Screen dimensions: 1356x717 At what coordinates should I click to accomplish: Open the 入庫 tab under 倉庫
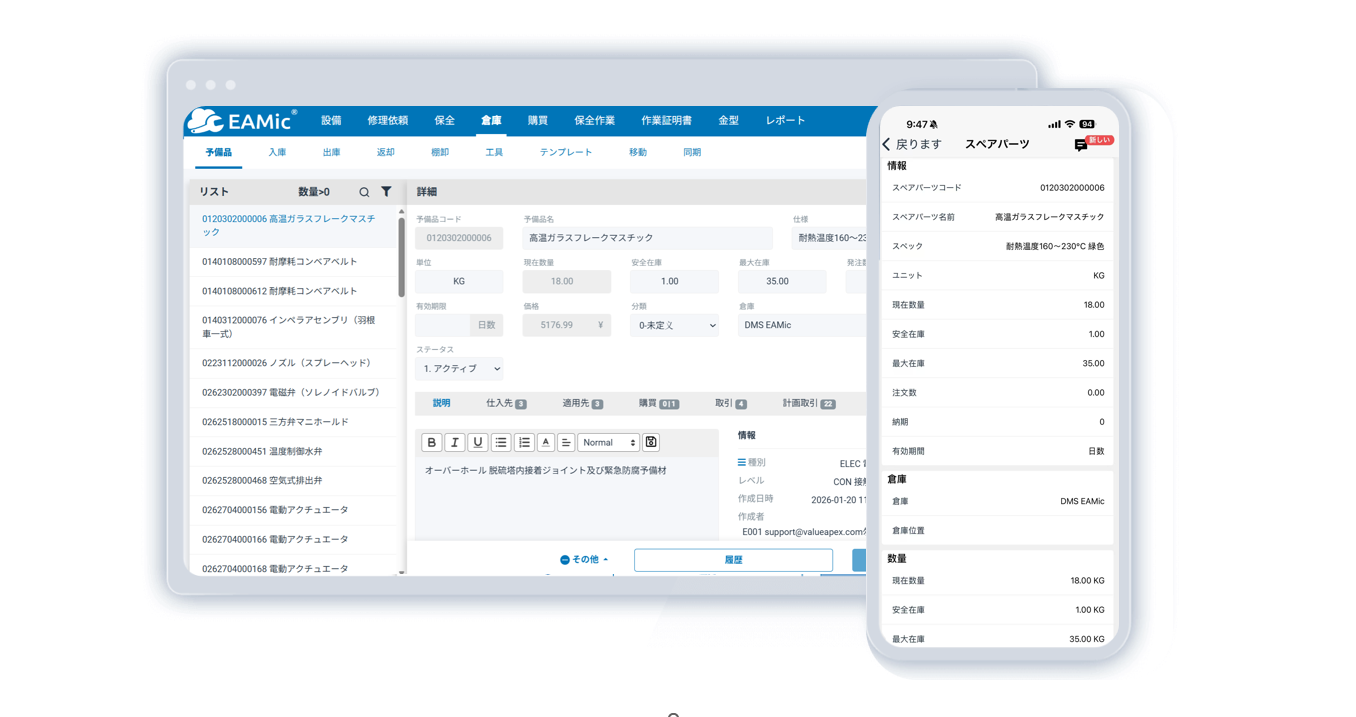(x=277, y=152)
